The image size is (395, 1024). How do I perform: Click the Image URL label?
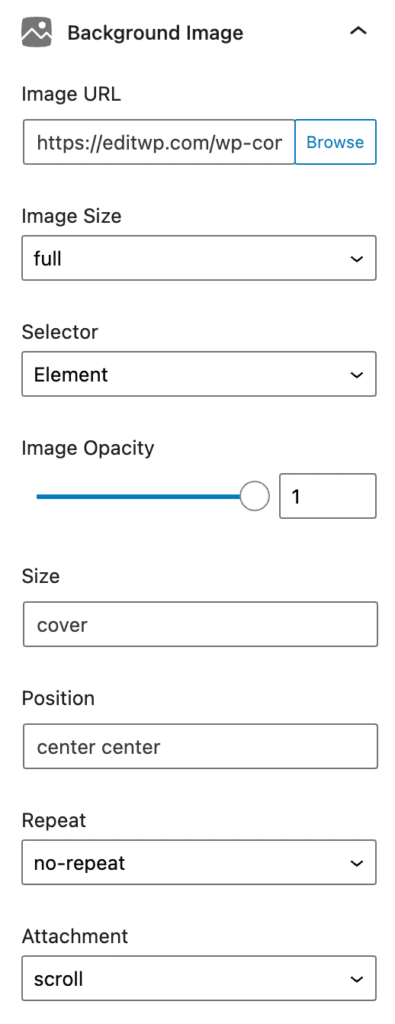[71, 94]
